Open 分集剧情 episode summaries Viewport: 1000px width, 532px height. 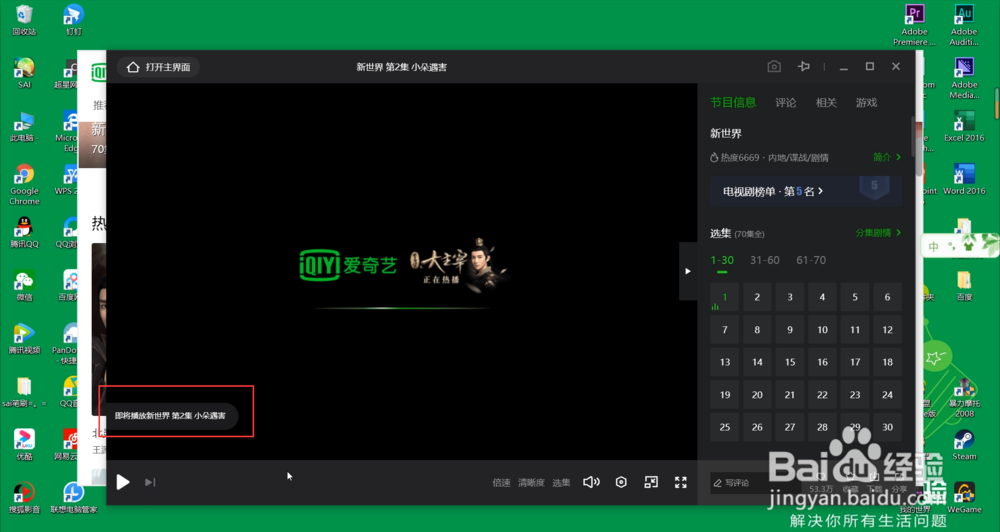tap(878, 233)
